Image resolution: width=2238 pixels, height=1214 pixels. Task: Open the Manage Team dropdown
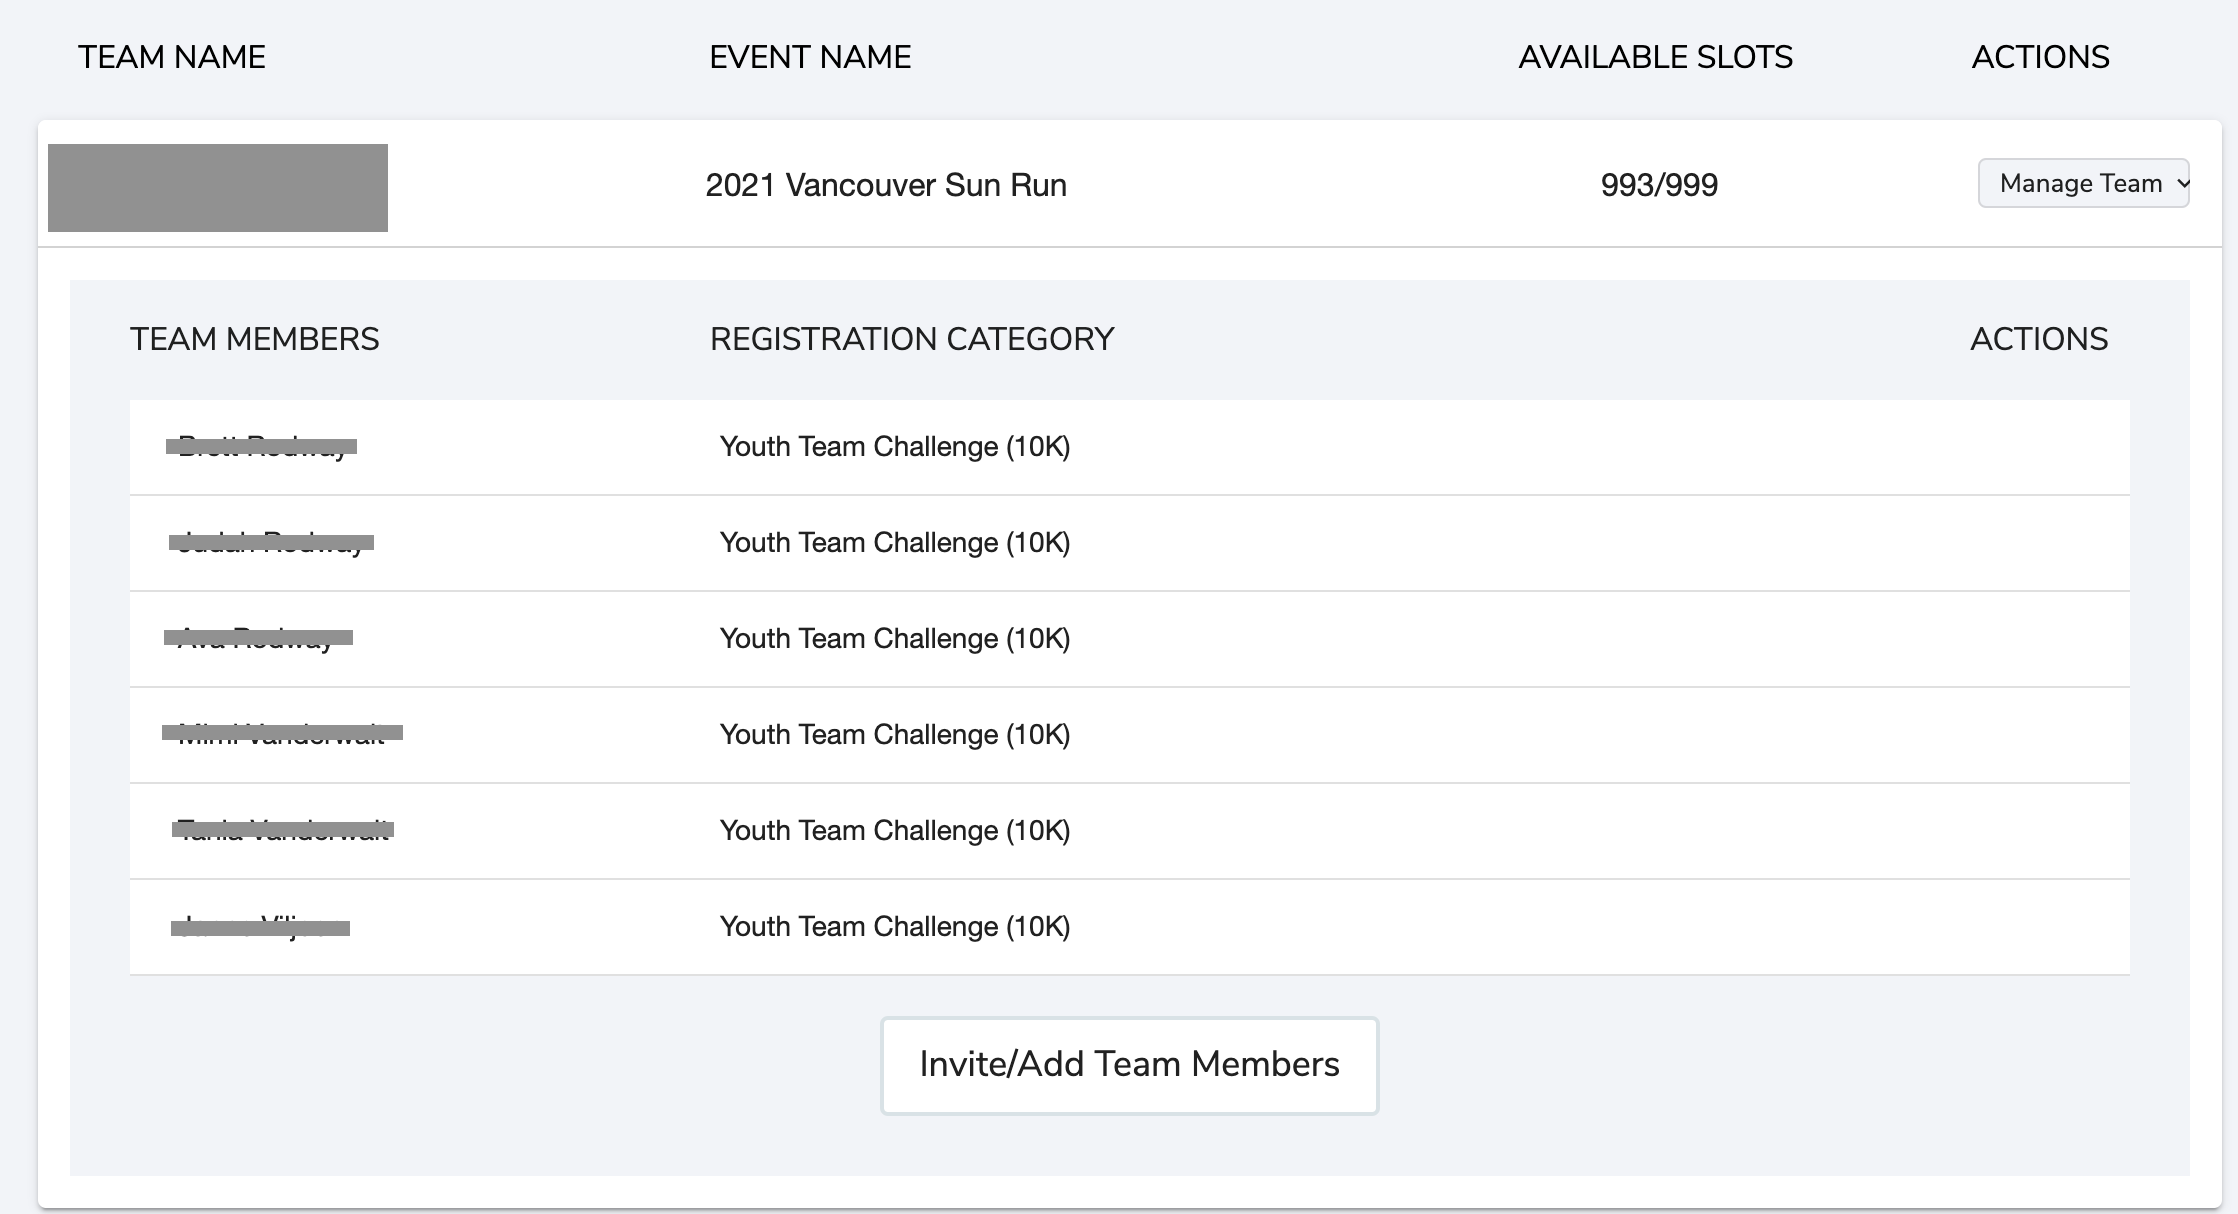click(2083, 184)
